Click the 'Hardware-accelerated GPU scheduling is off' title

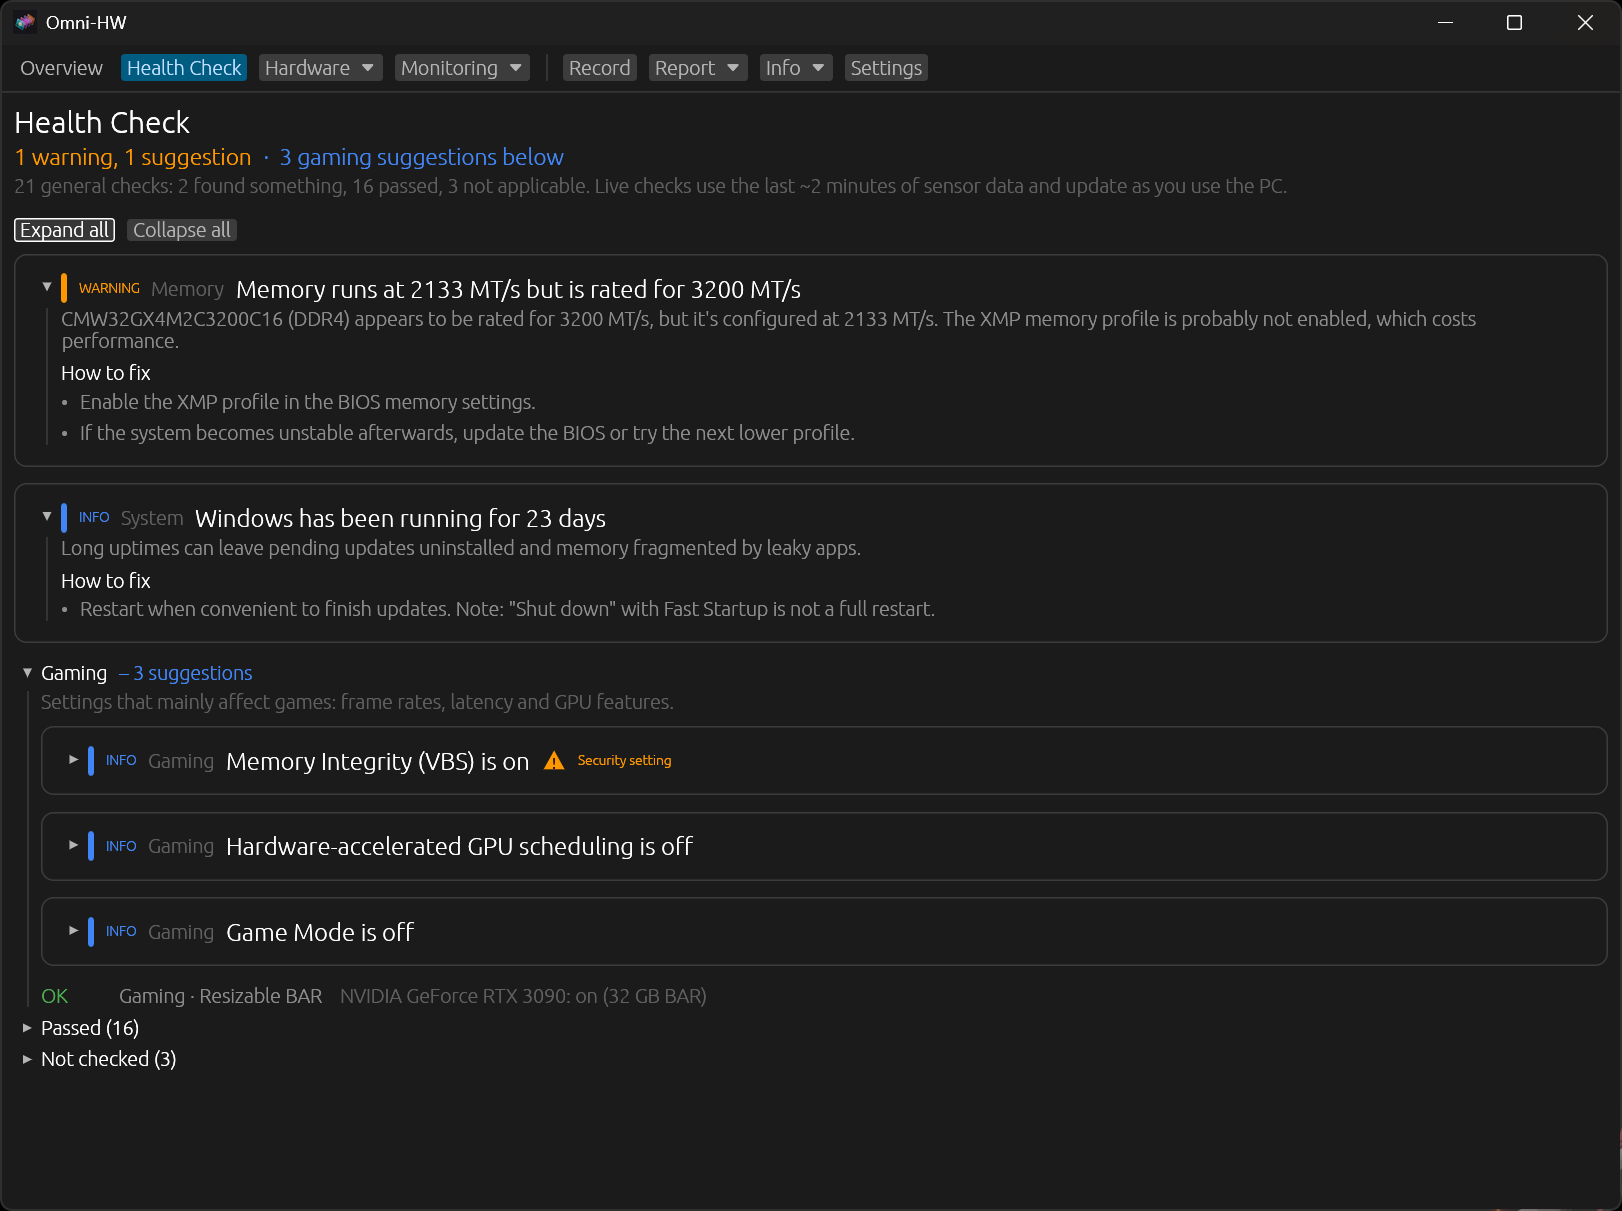(459, 847)
